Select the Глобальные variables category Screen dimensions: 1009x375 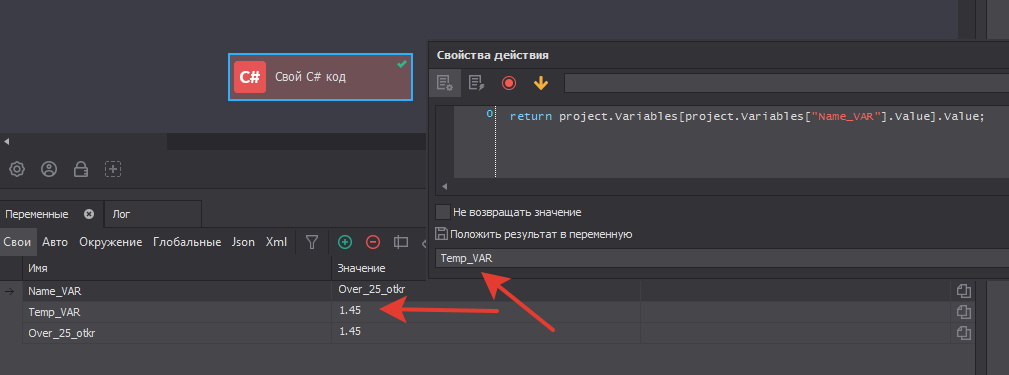coord(187,242)
